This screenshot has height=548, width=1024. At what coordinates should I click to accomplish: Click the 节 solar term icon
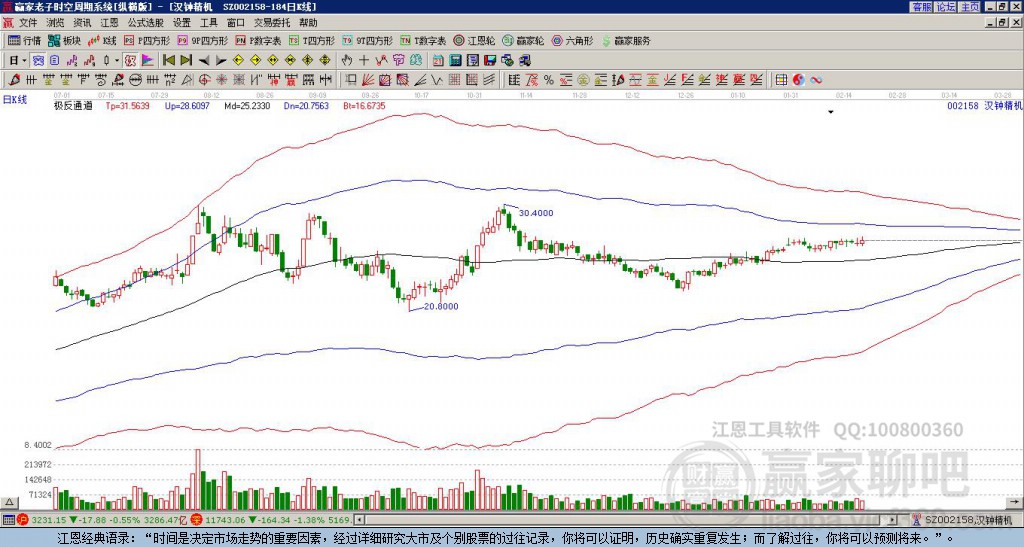(398, 61)
